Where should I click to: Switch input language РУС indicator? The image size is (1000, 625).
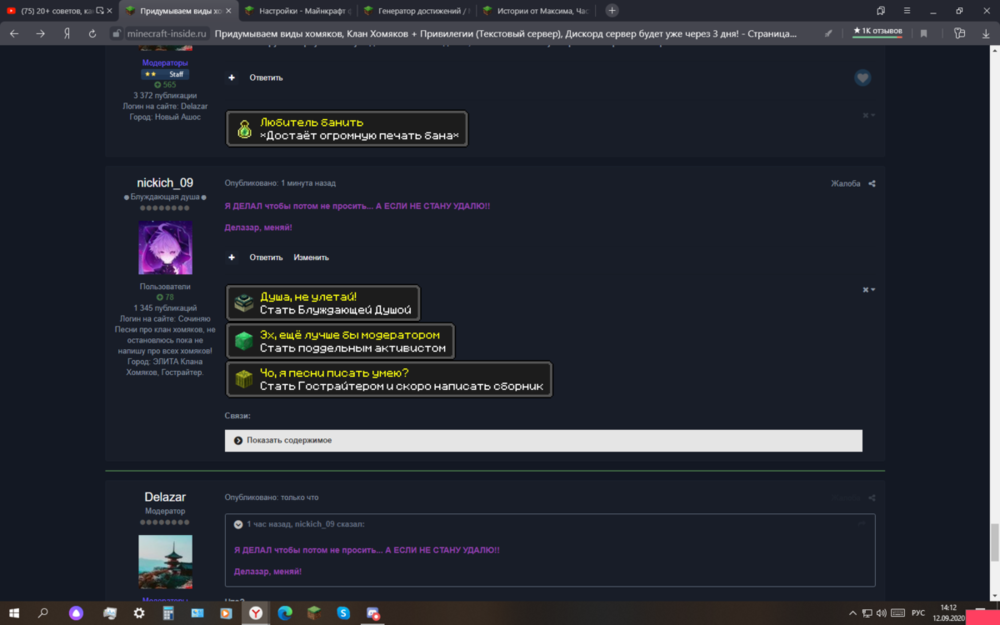point(918,614)
